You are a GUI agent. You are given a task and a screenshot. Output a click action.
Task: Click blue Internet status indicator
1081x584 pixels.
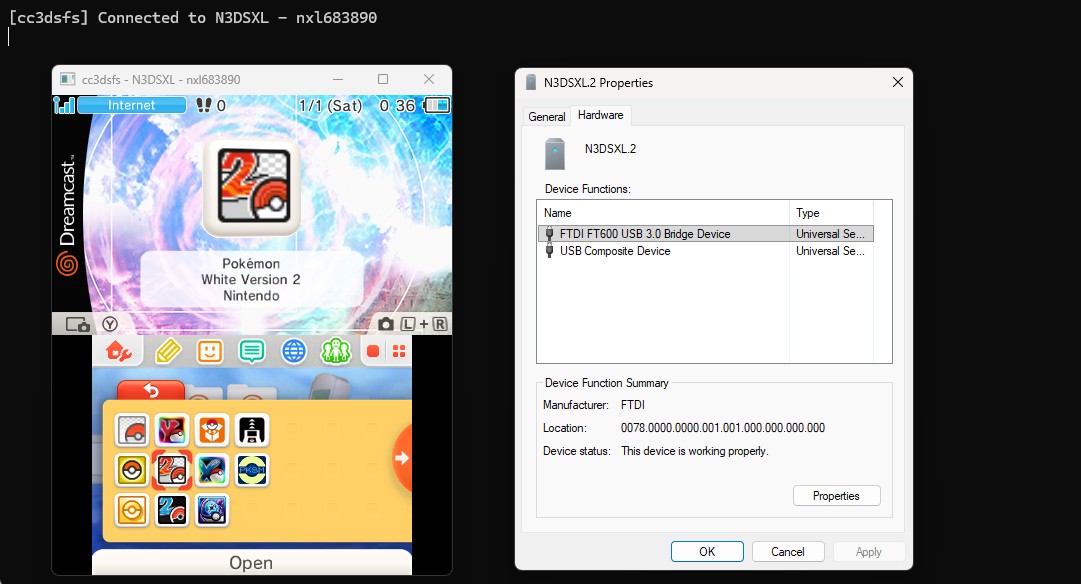[x=132, y=105]
